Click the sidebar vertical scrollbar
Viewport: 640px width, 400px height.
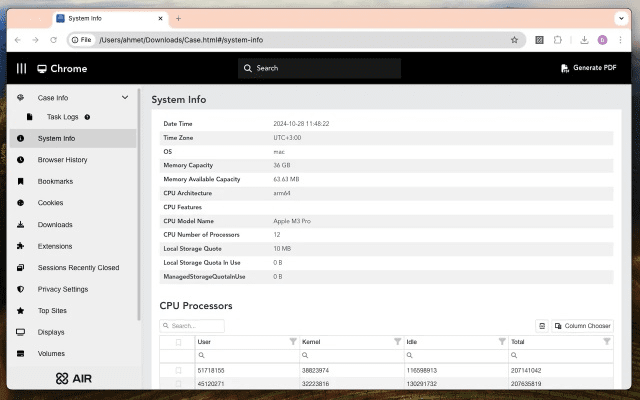(x=139, y=200)
